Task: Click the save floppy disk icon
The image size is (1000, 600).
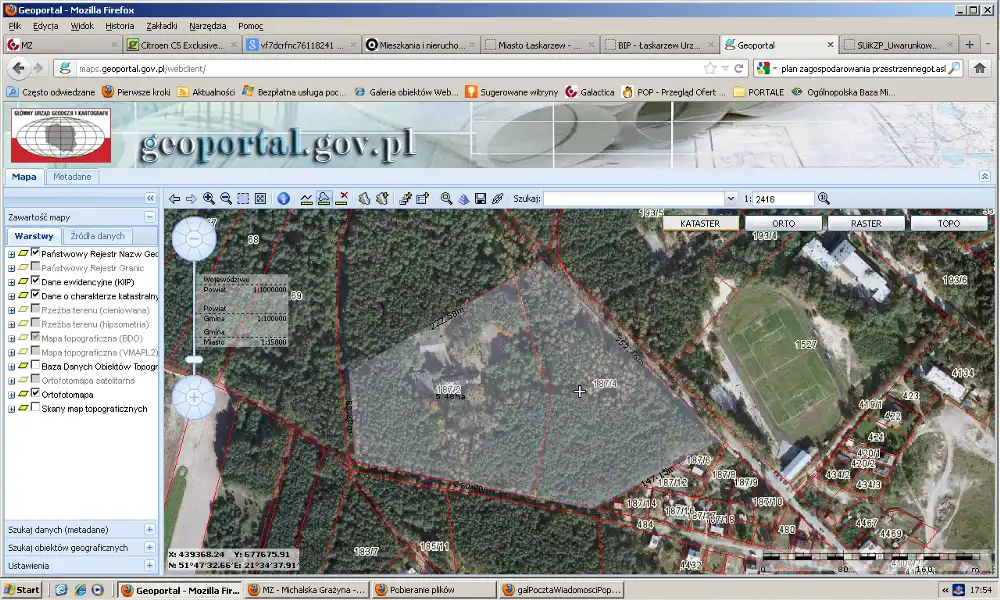Action: [x=480, y=198]
